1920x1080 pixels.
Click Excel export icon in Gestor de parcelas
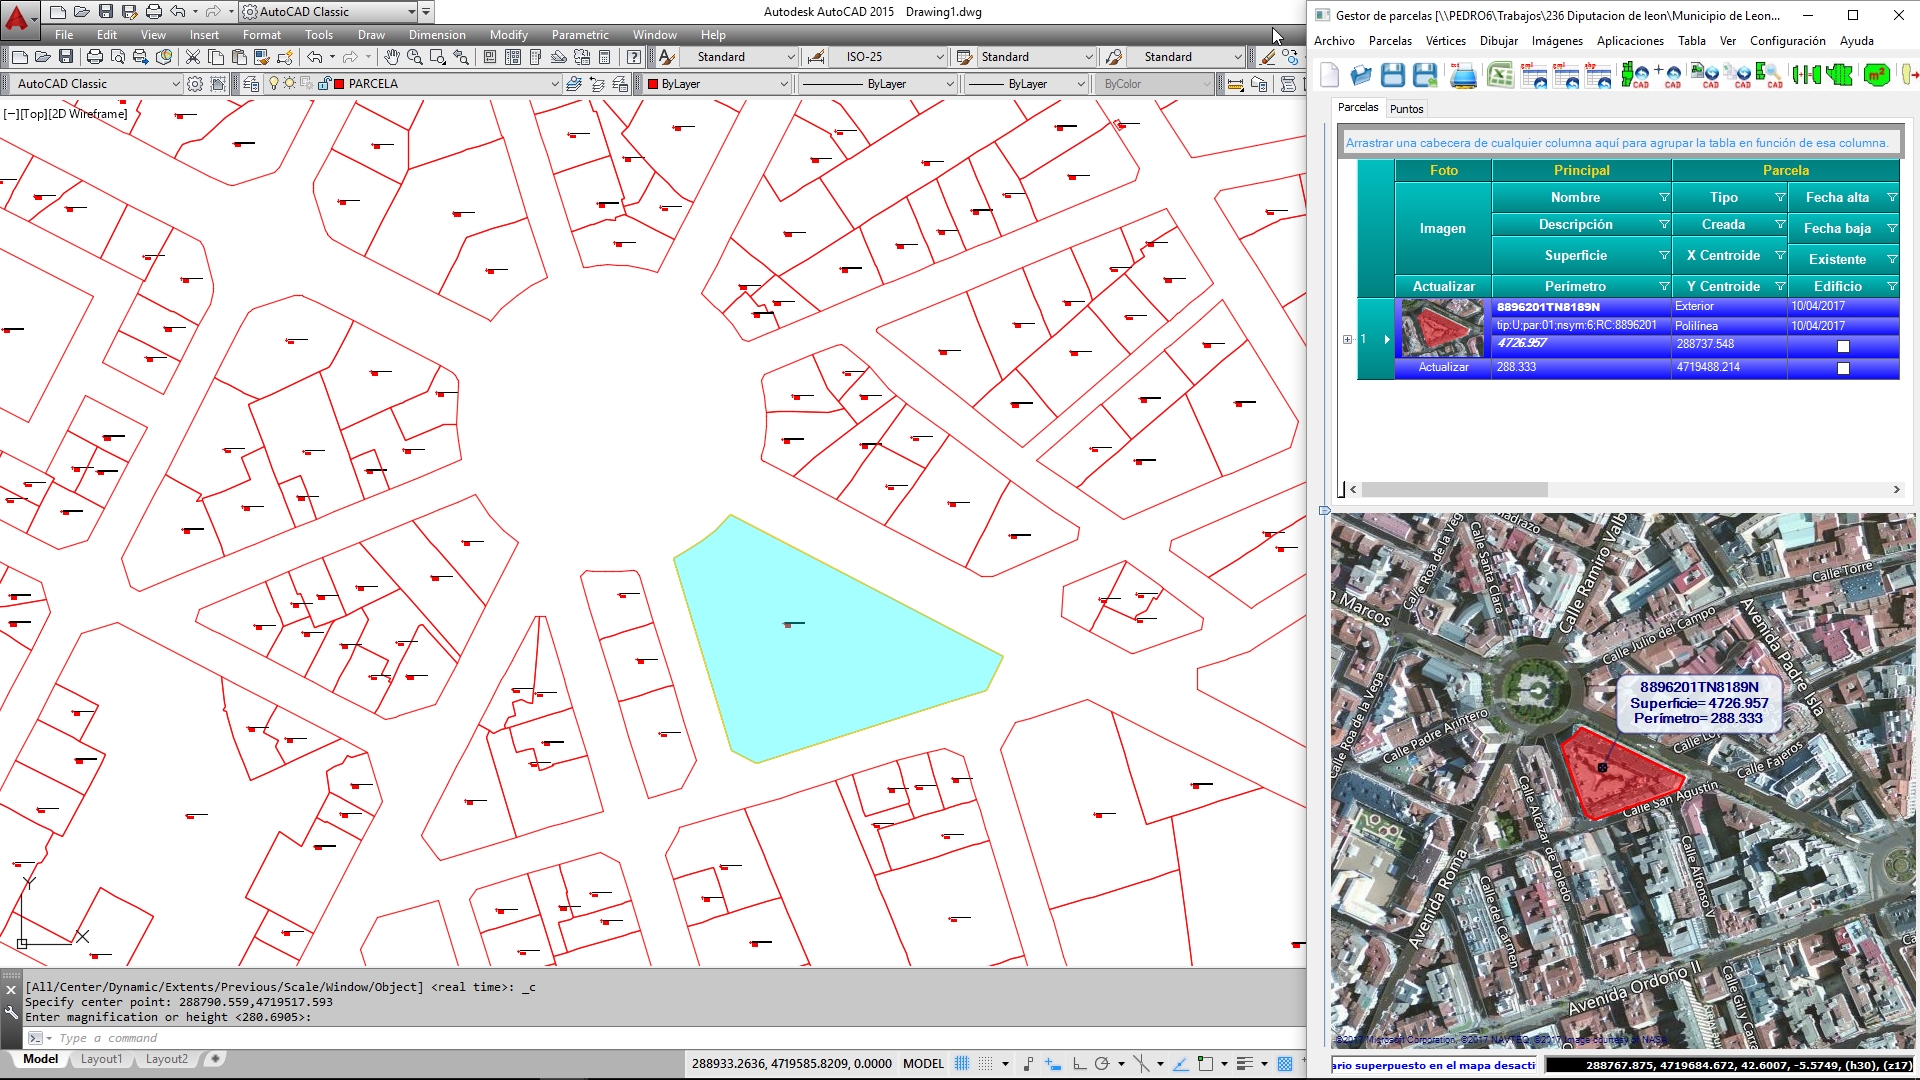click(1500, 75)
